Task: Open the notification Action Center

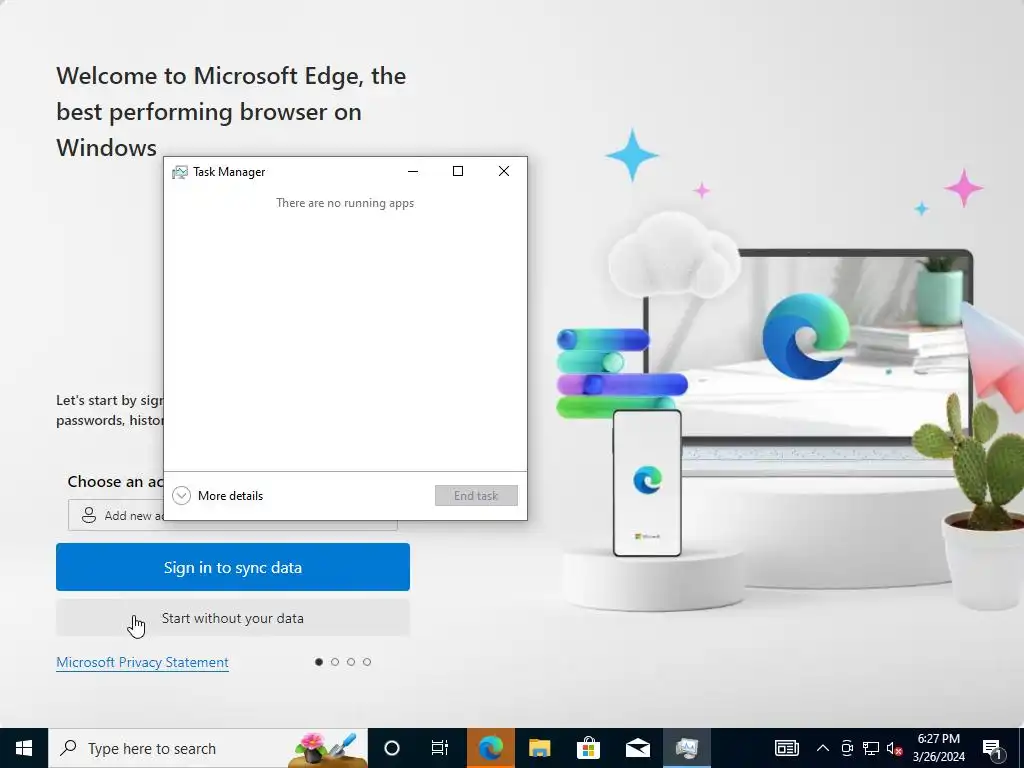Action: [x=992, y=748]
